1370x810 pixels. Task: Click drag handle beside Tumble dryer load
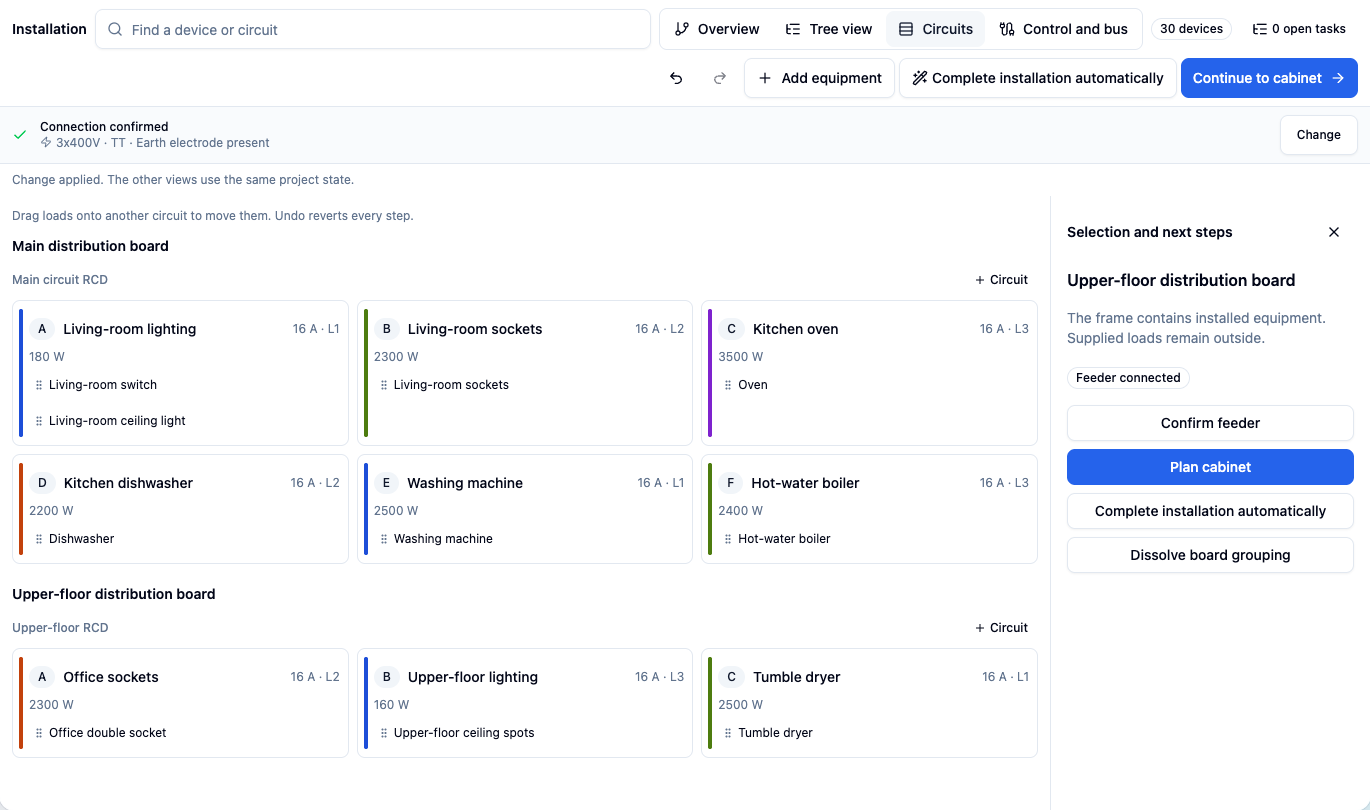point(728,733)
